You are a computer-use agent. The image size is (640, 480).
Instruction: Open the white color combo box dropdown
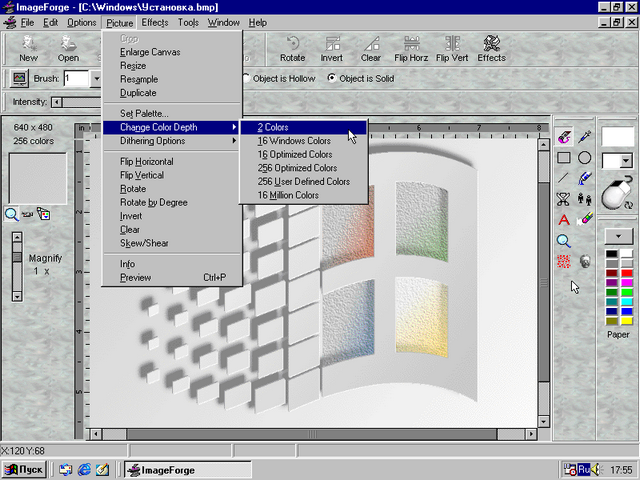pyautogui.click(x=625, y=161)
